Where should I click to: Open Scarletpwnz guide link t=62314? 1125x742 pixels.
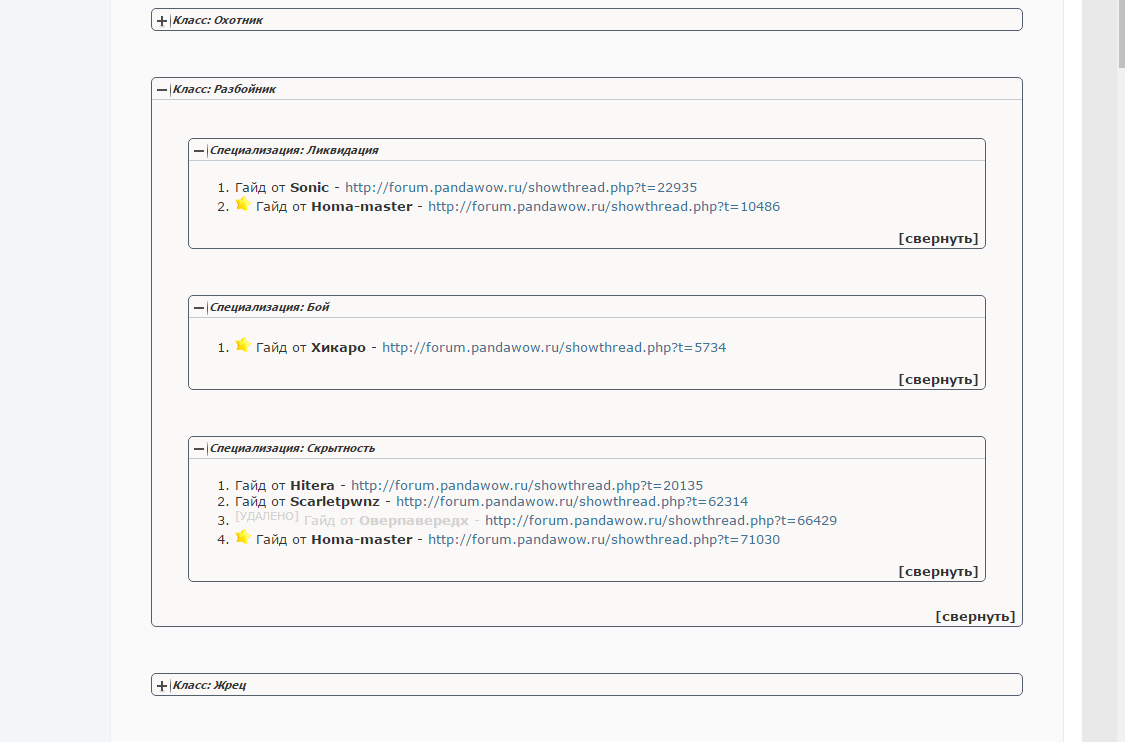point(571,501)
